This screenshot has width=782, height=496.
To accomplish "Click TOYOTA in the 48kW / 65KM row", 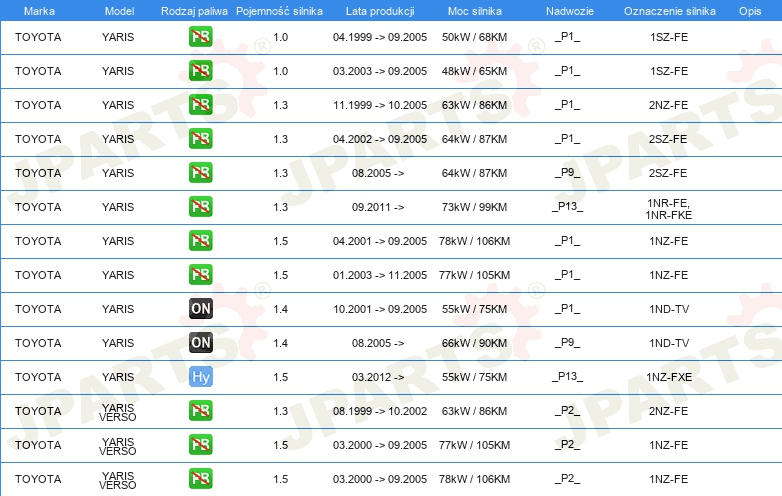I will click(x=38, y=71).
